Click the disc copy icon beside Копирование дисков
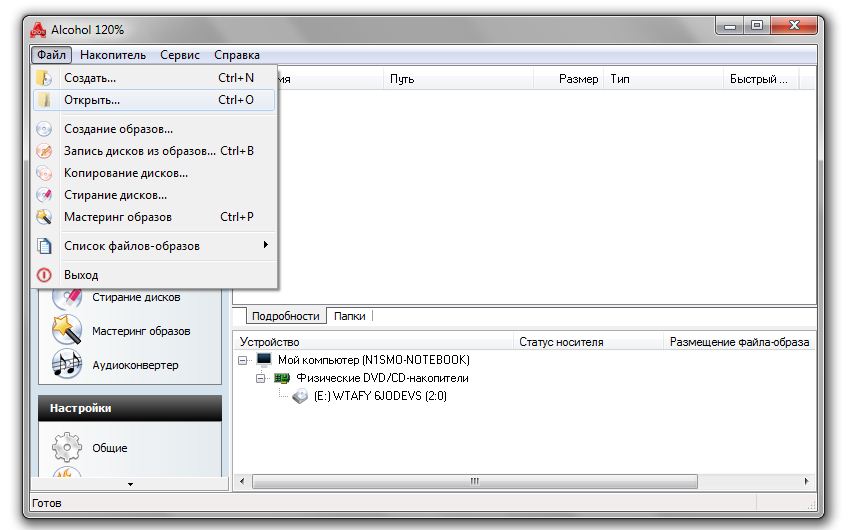Screen dimensions: 849x530 (44, 173)
